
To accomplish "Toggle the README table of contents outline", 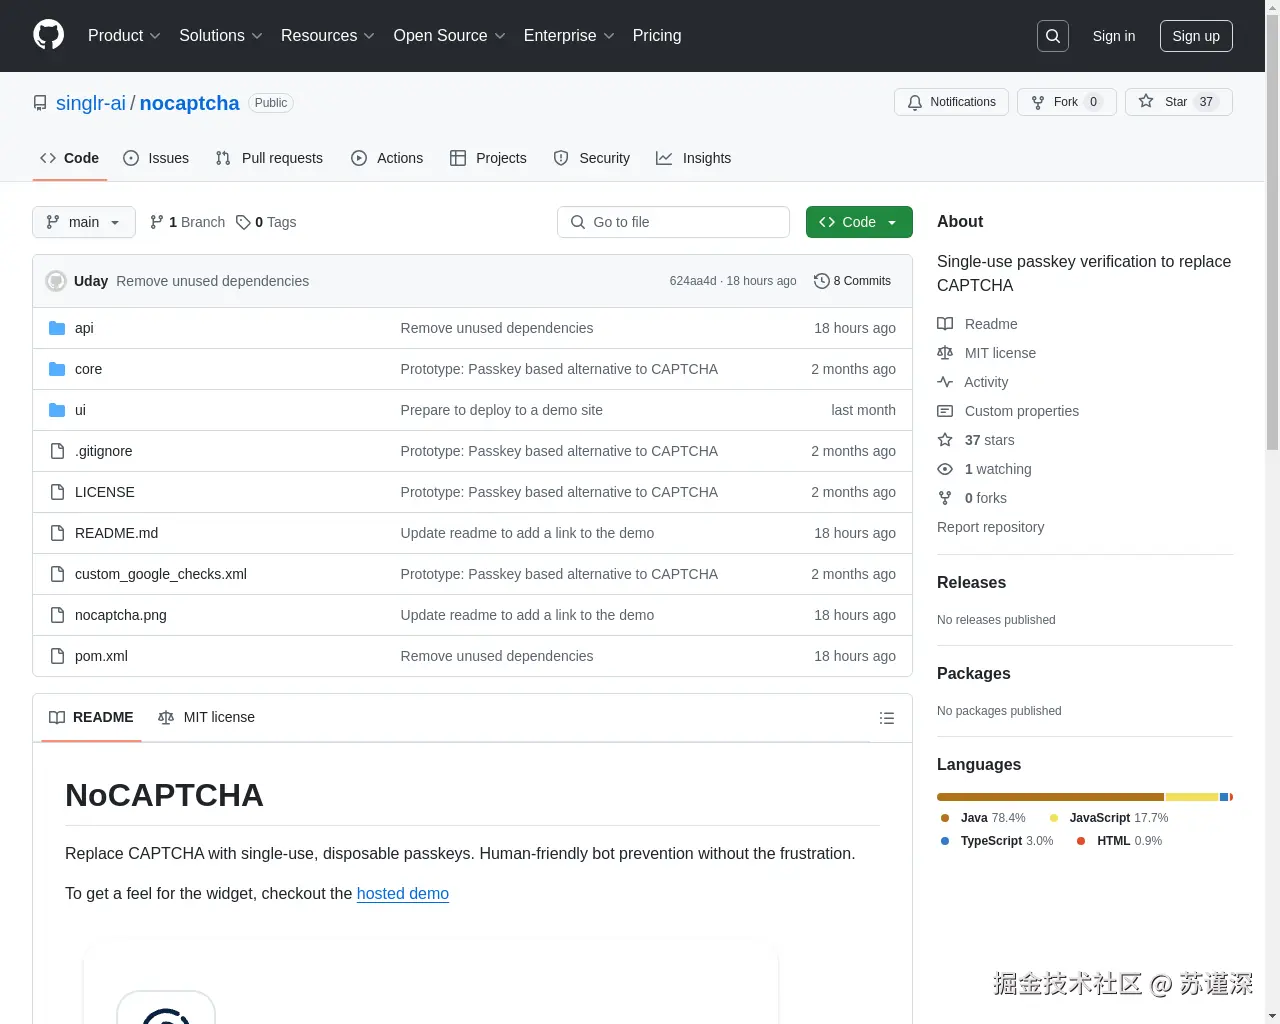I will [x=887, y=717].
